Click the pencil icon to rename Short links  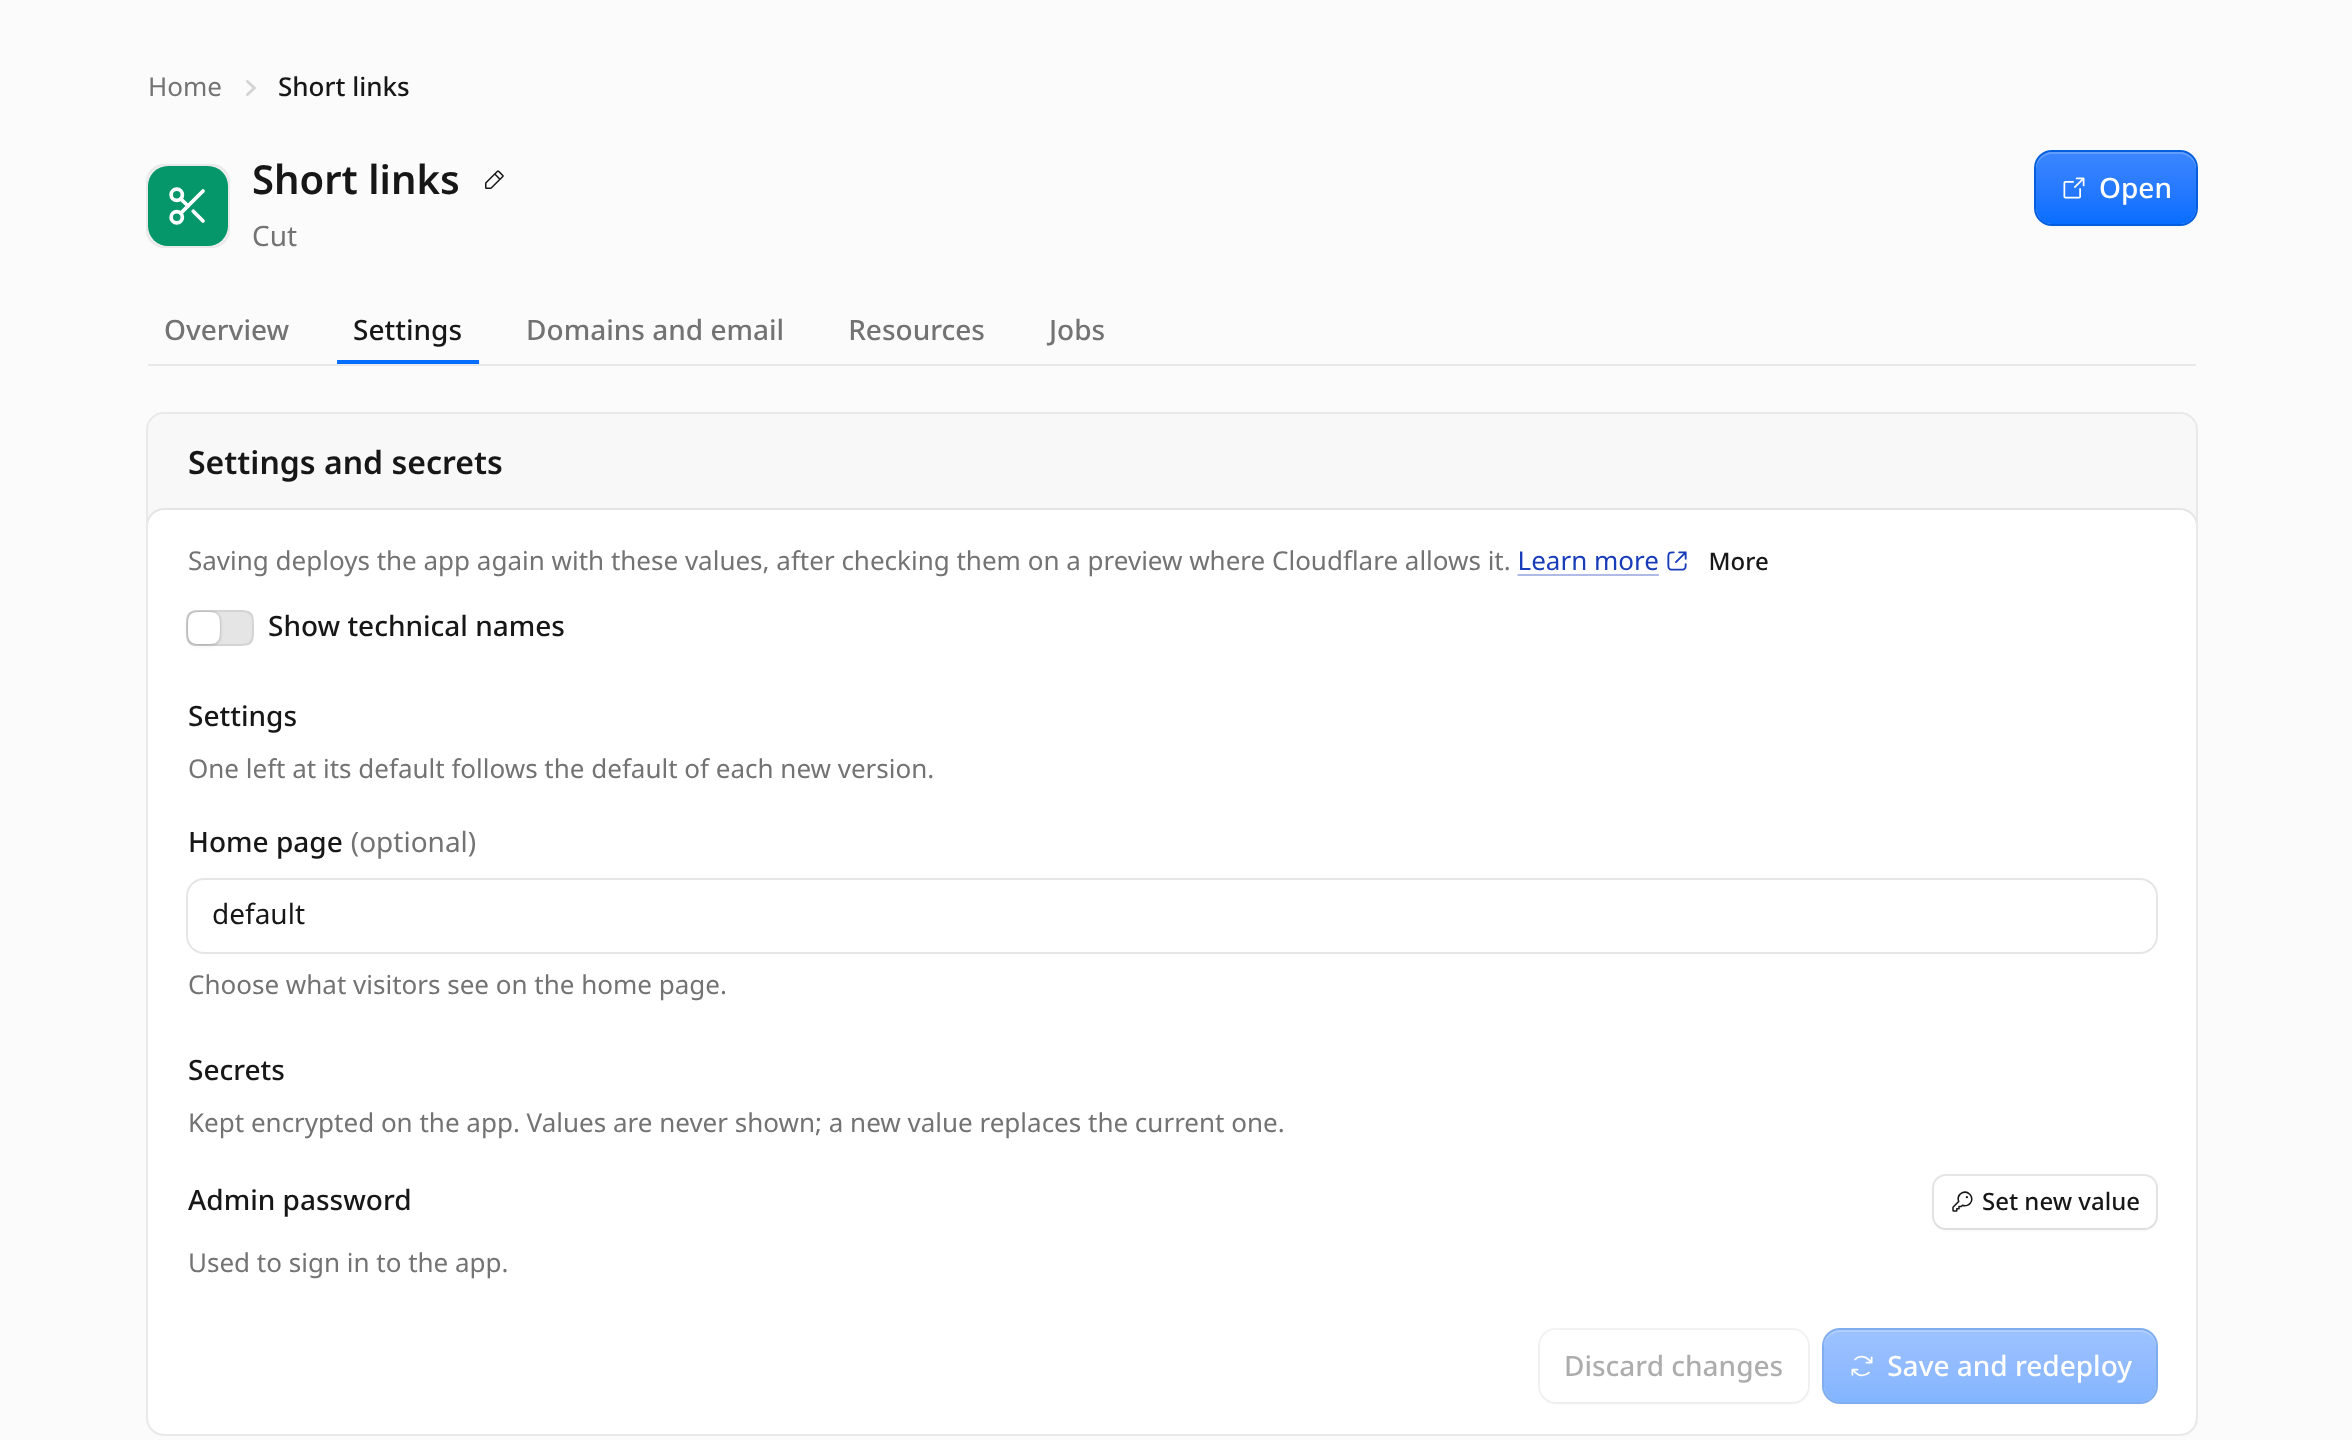(494, 180)
